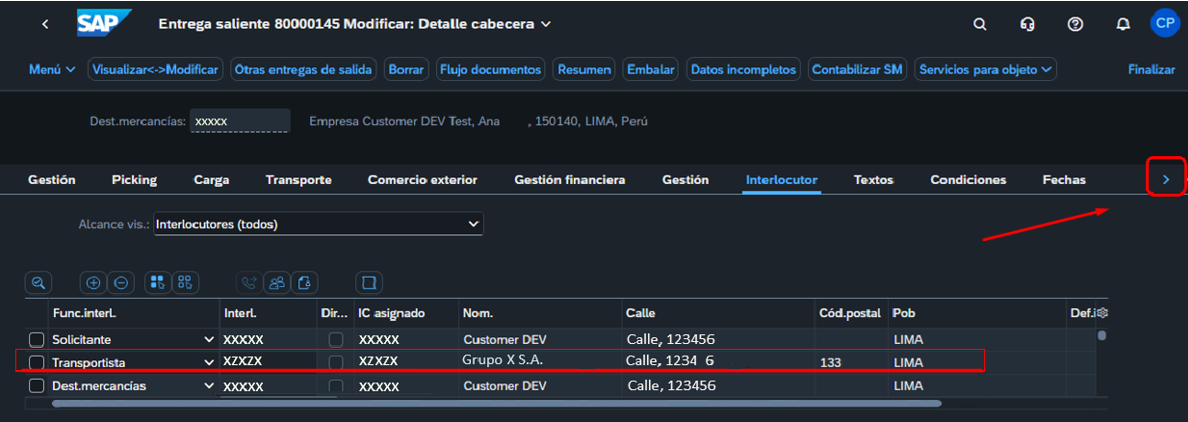Expand the Transportista partner function dropdown
This screenshot has height=422, width=1188.
tap(209, 362)
